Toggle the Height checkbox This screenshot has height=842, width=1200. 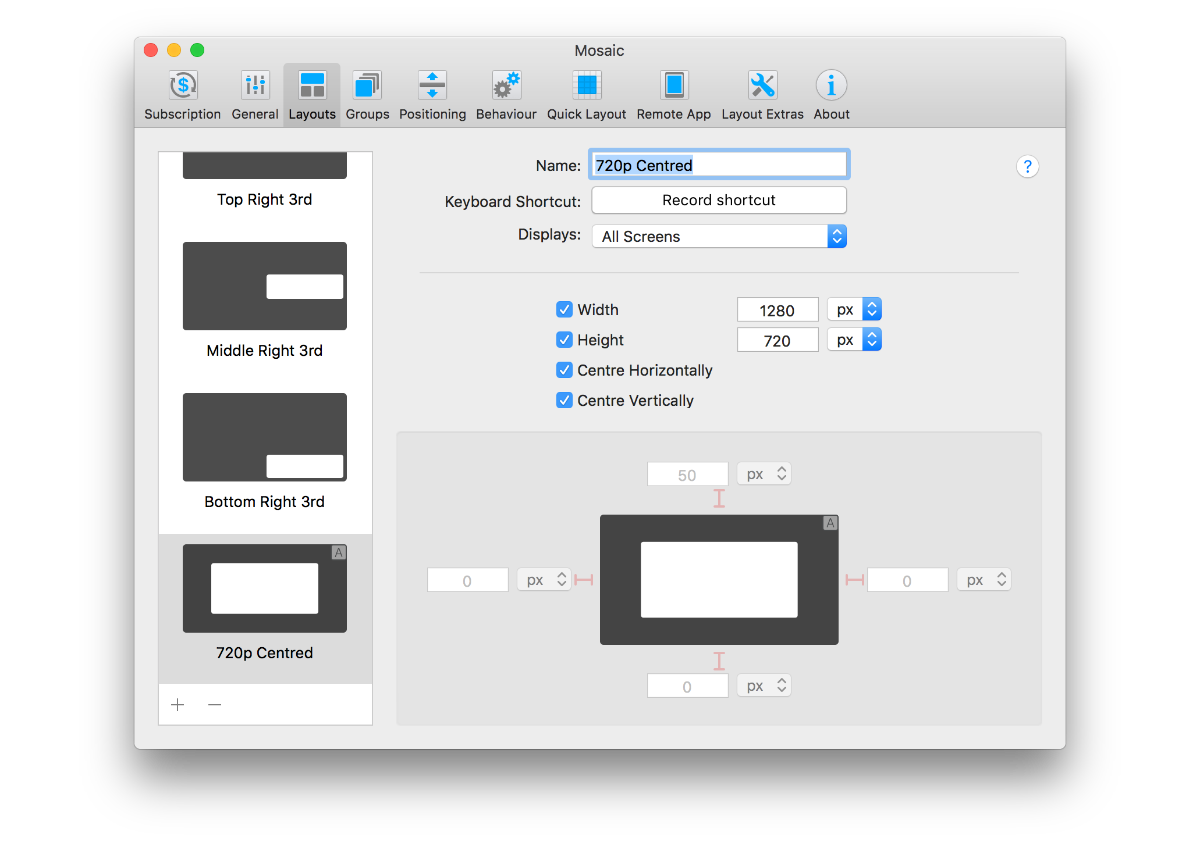click(564, 340)
